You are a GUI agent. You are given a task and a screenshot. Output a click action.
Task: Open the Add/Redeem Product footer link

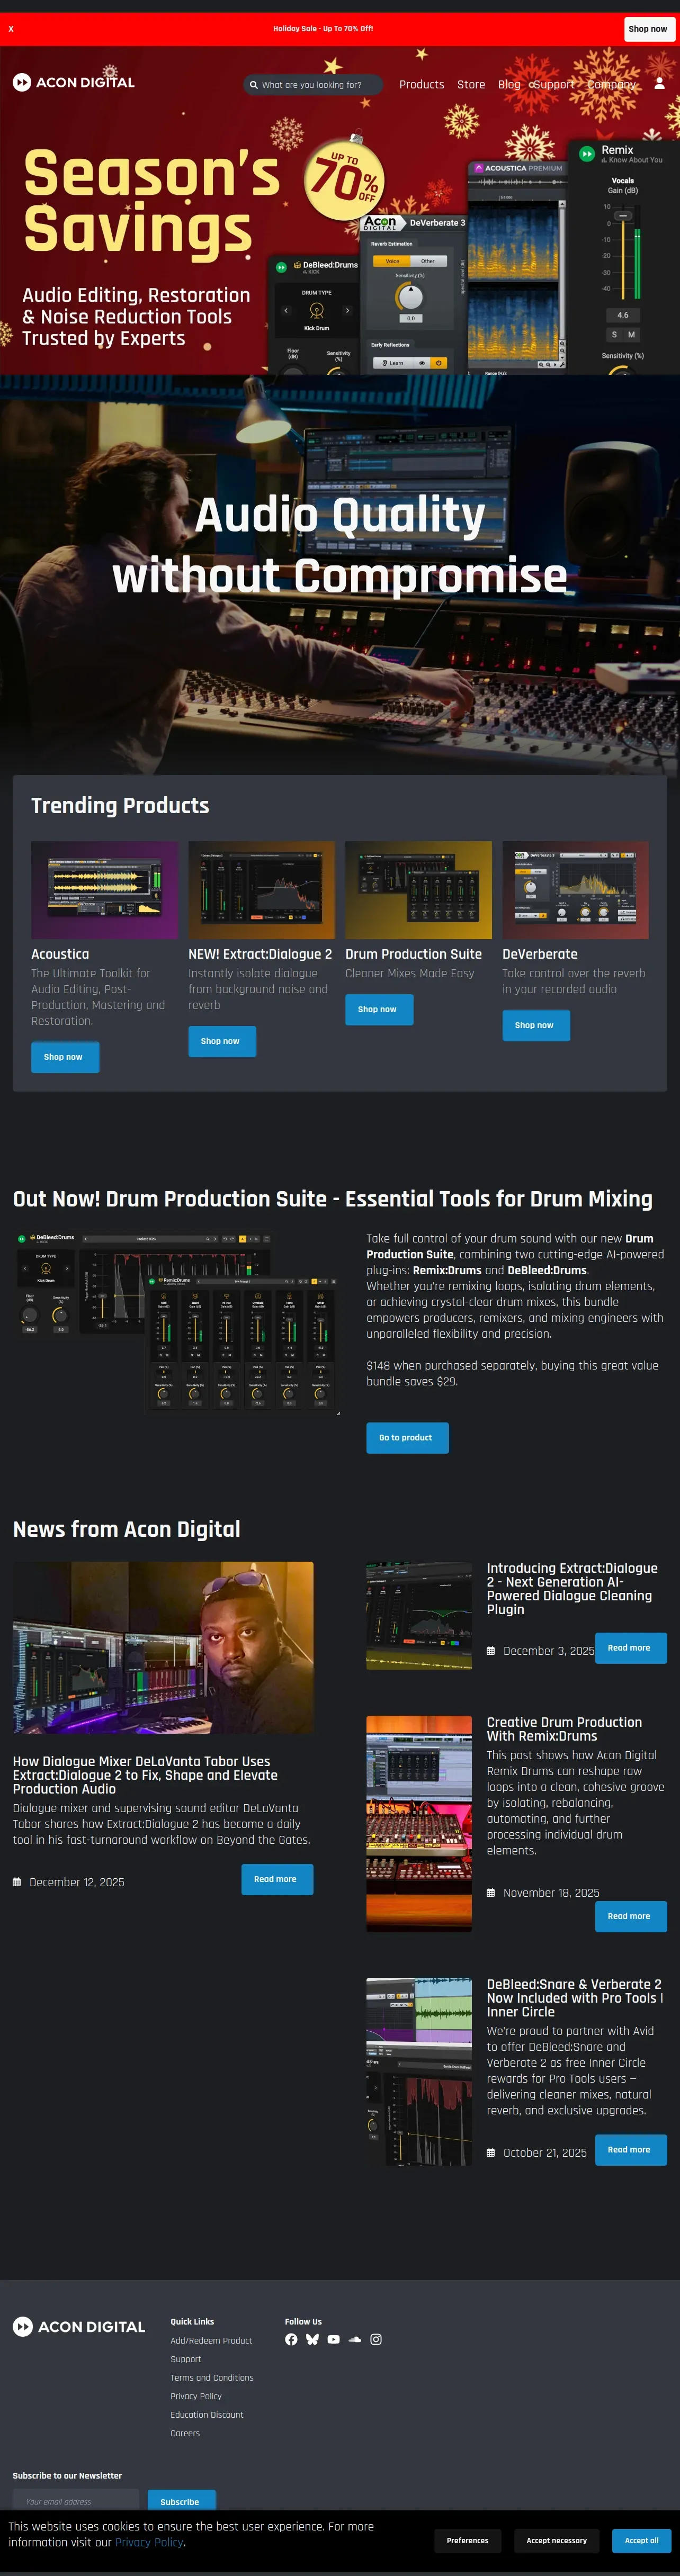[x=211, y=2341]
